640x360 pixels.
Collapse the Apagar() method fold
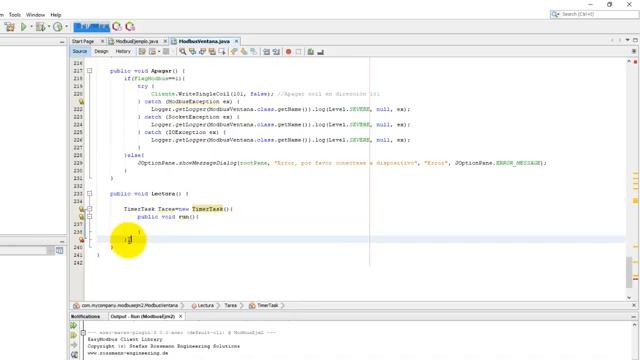pyautogui.click(x=89, y=71)
